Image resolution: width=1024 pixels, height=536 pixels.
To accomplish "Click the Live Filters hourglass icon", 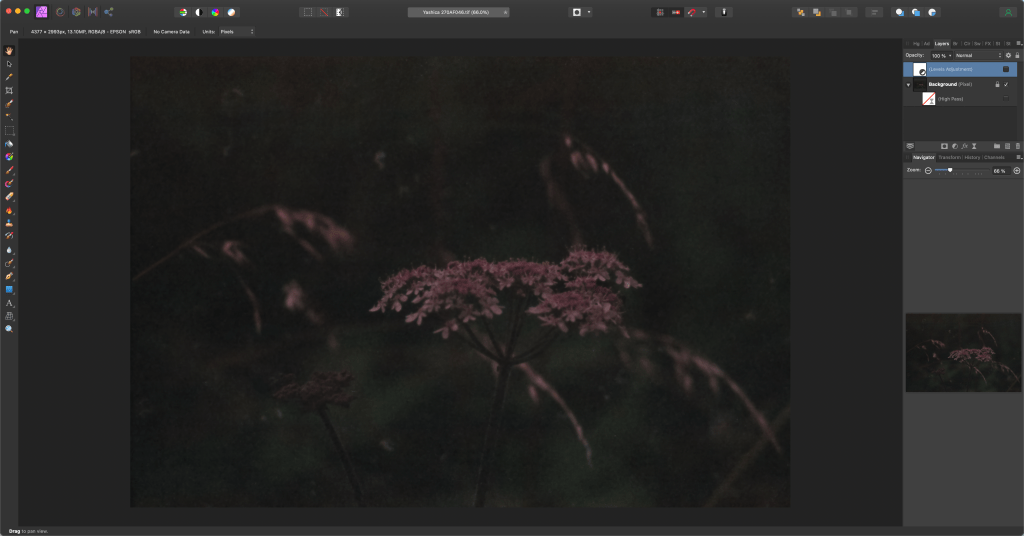I will 974,146.
